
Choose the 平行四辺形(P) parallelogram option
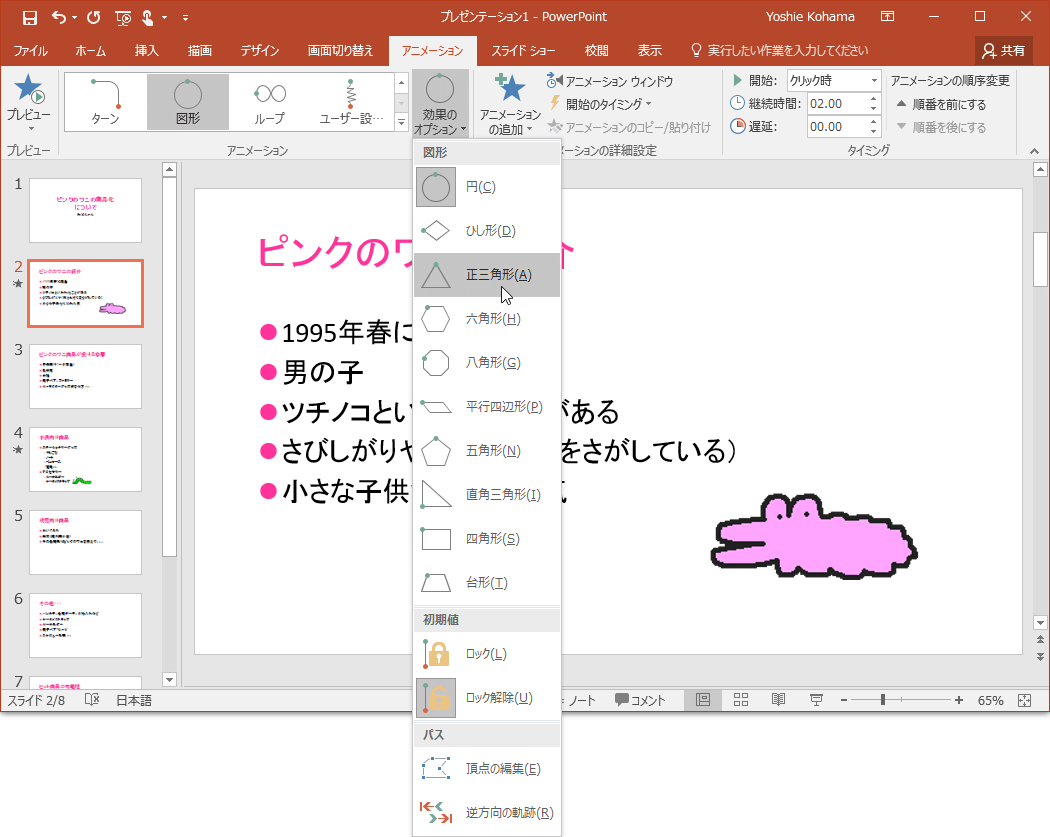[487, 406]
